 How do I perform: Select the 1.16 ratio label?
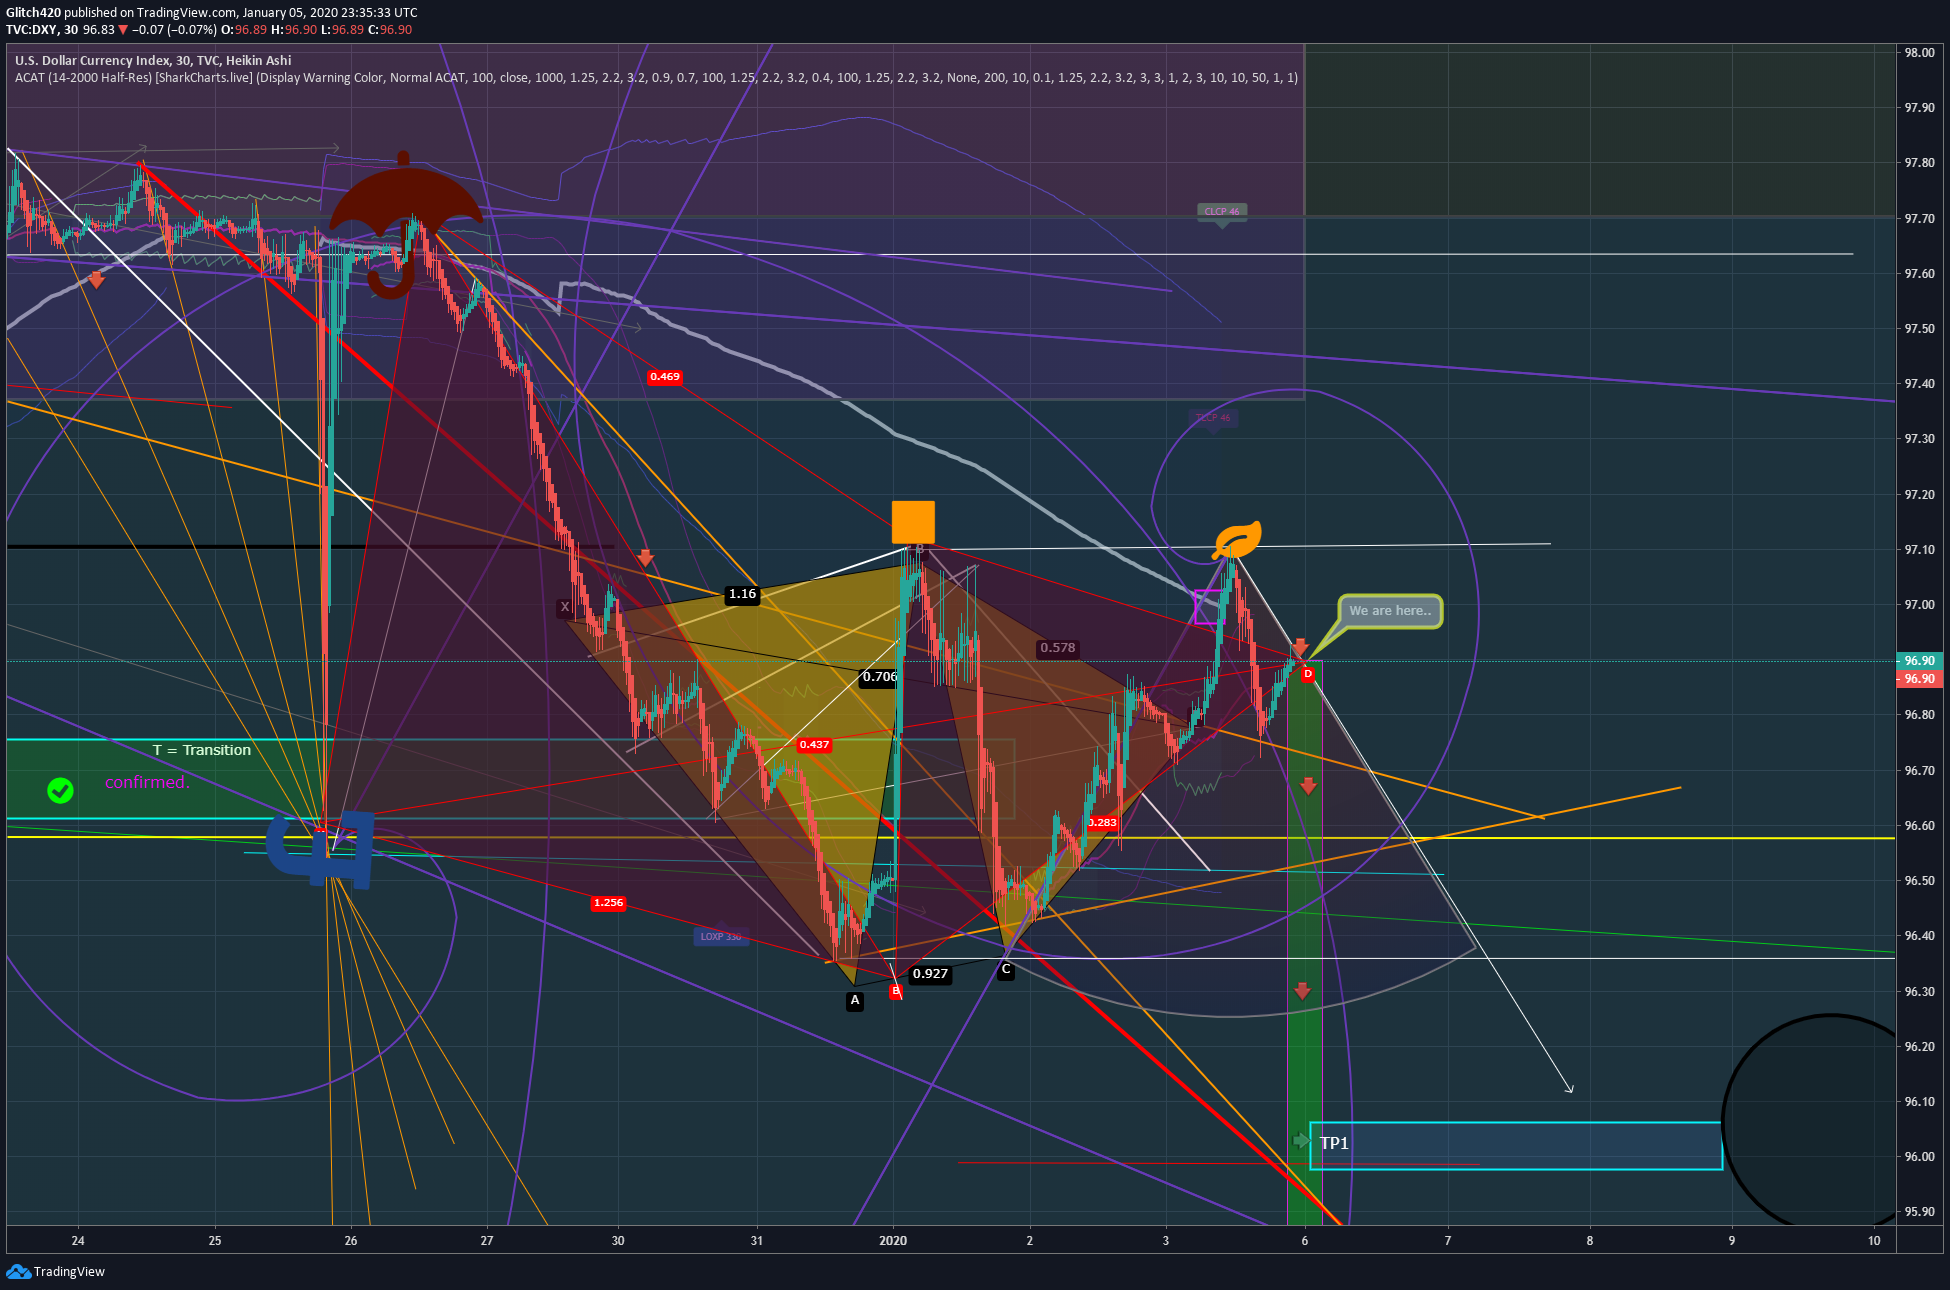[x=743, y=594]
